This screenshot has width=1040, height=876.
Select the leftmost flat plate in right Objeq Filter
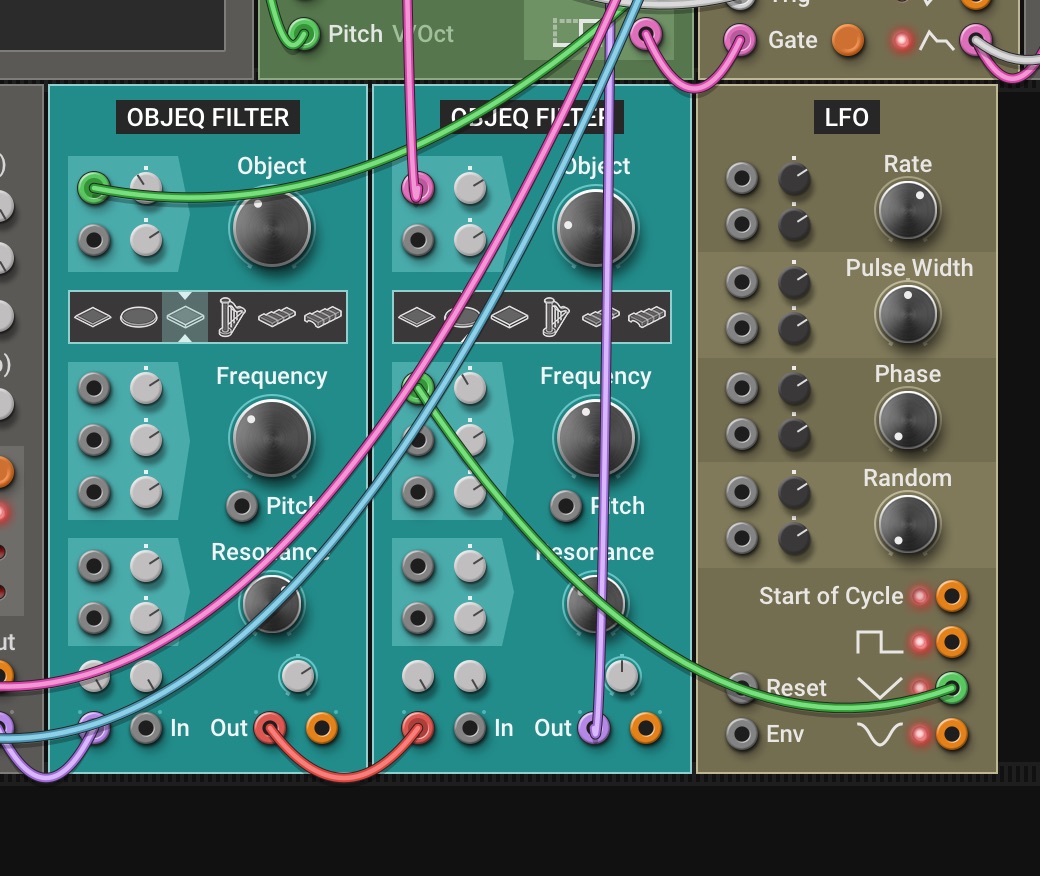click(417, 318)
